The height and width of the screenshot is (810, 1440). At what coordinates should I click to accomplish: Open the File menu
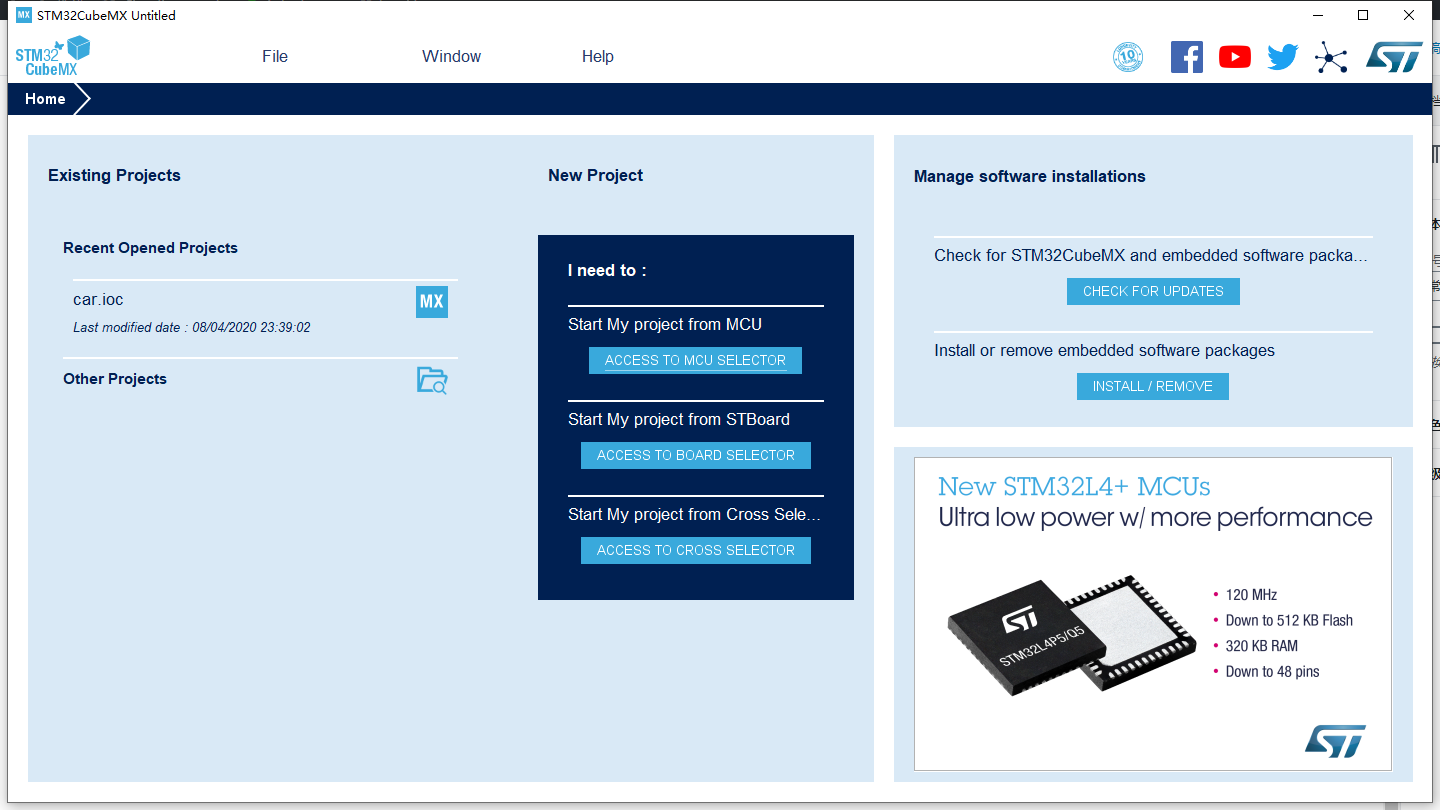click(274, 56)
